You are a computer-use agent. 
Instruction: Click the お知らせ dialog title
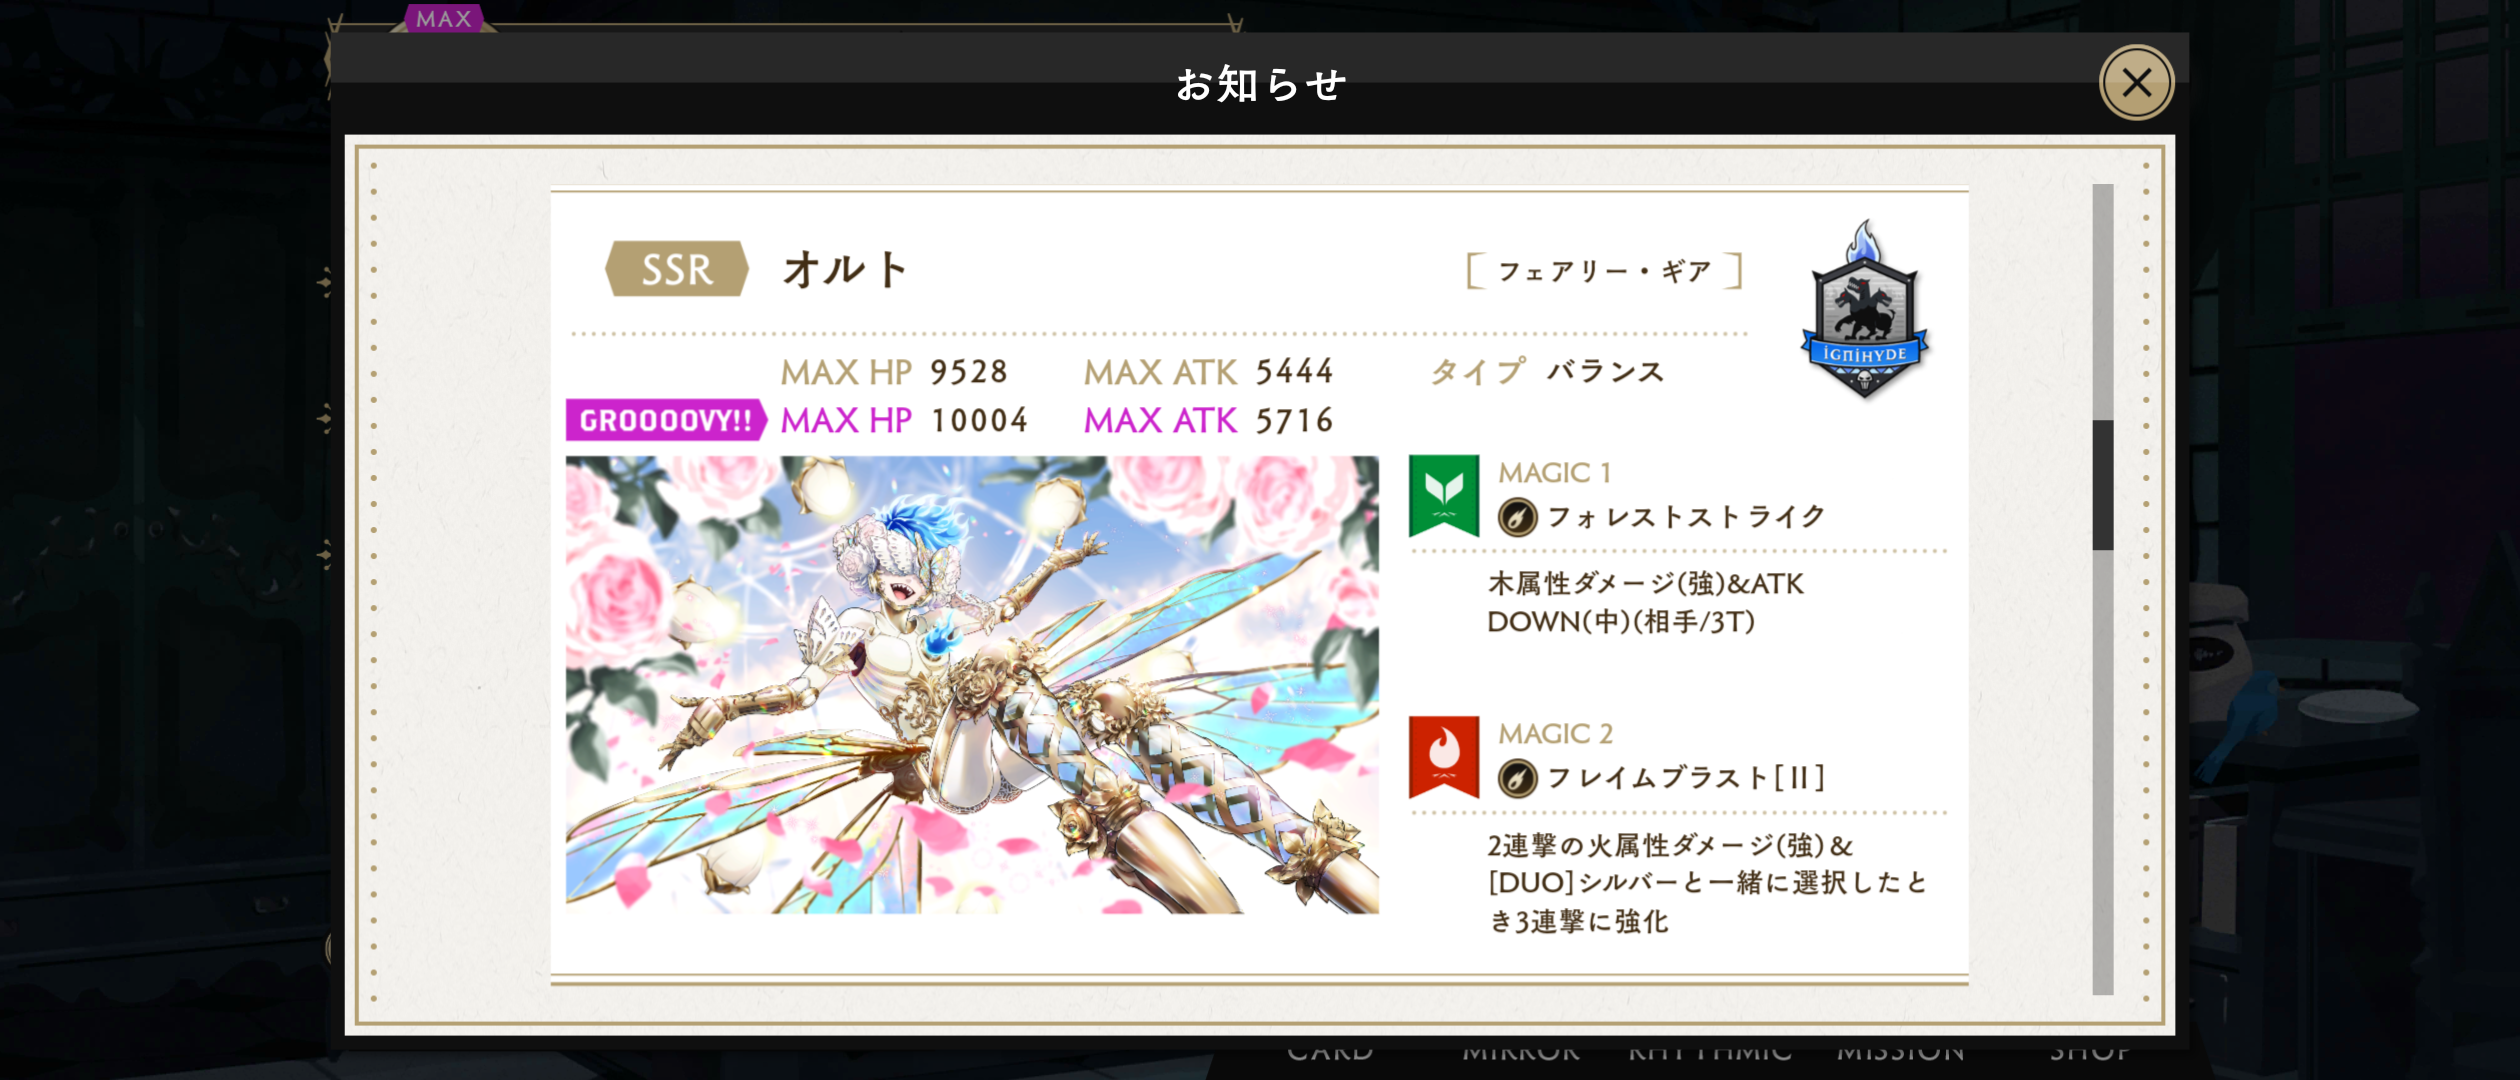point(1261,84)
